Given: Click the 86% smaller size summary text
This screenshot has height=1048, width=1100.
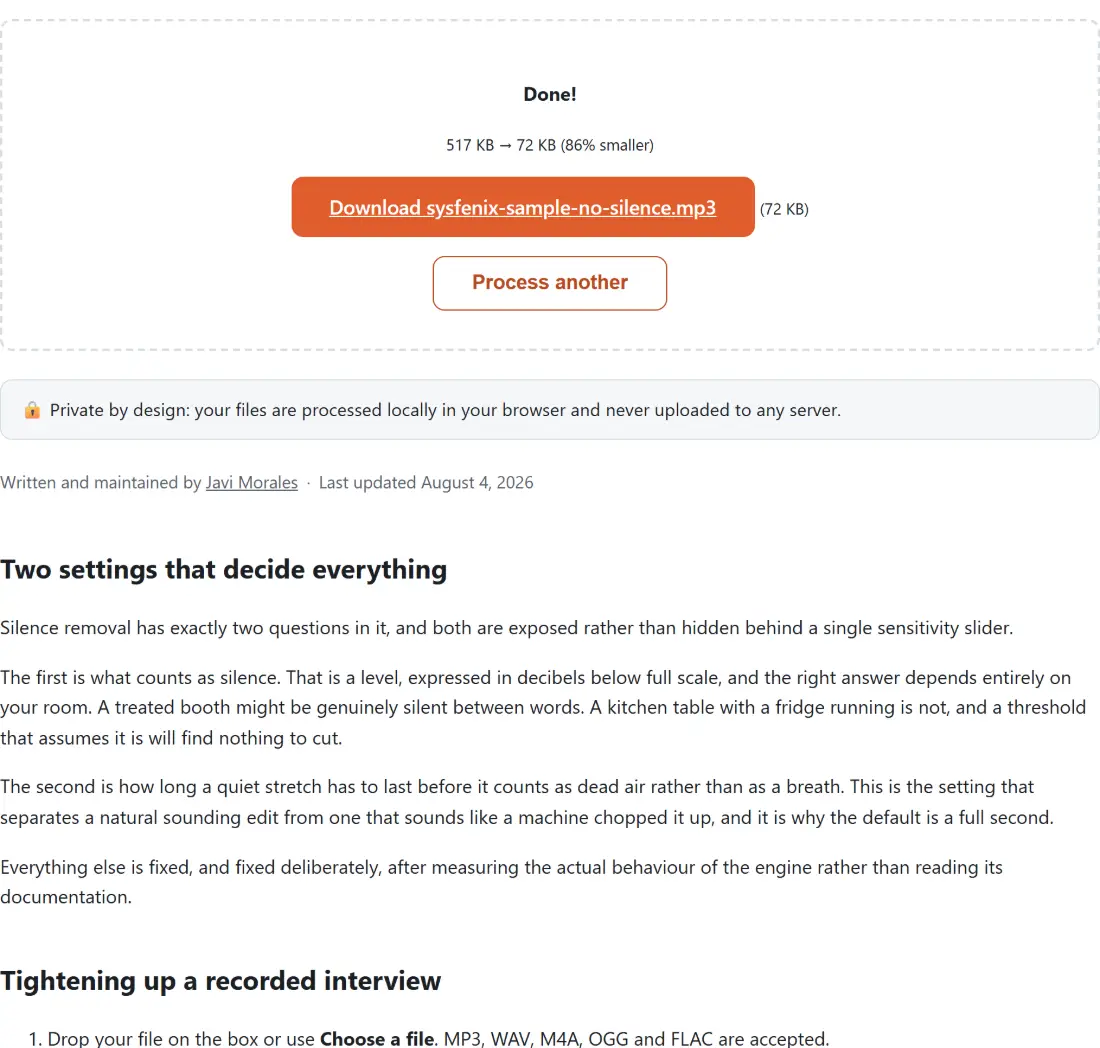Looking at the screenshot, I should tap(607, 145).
